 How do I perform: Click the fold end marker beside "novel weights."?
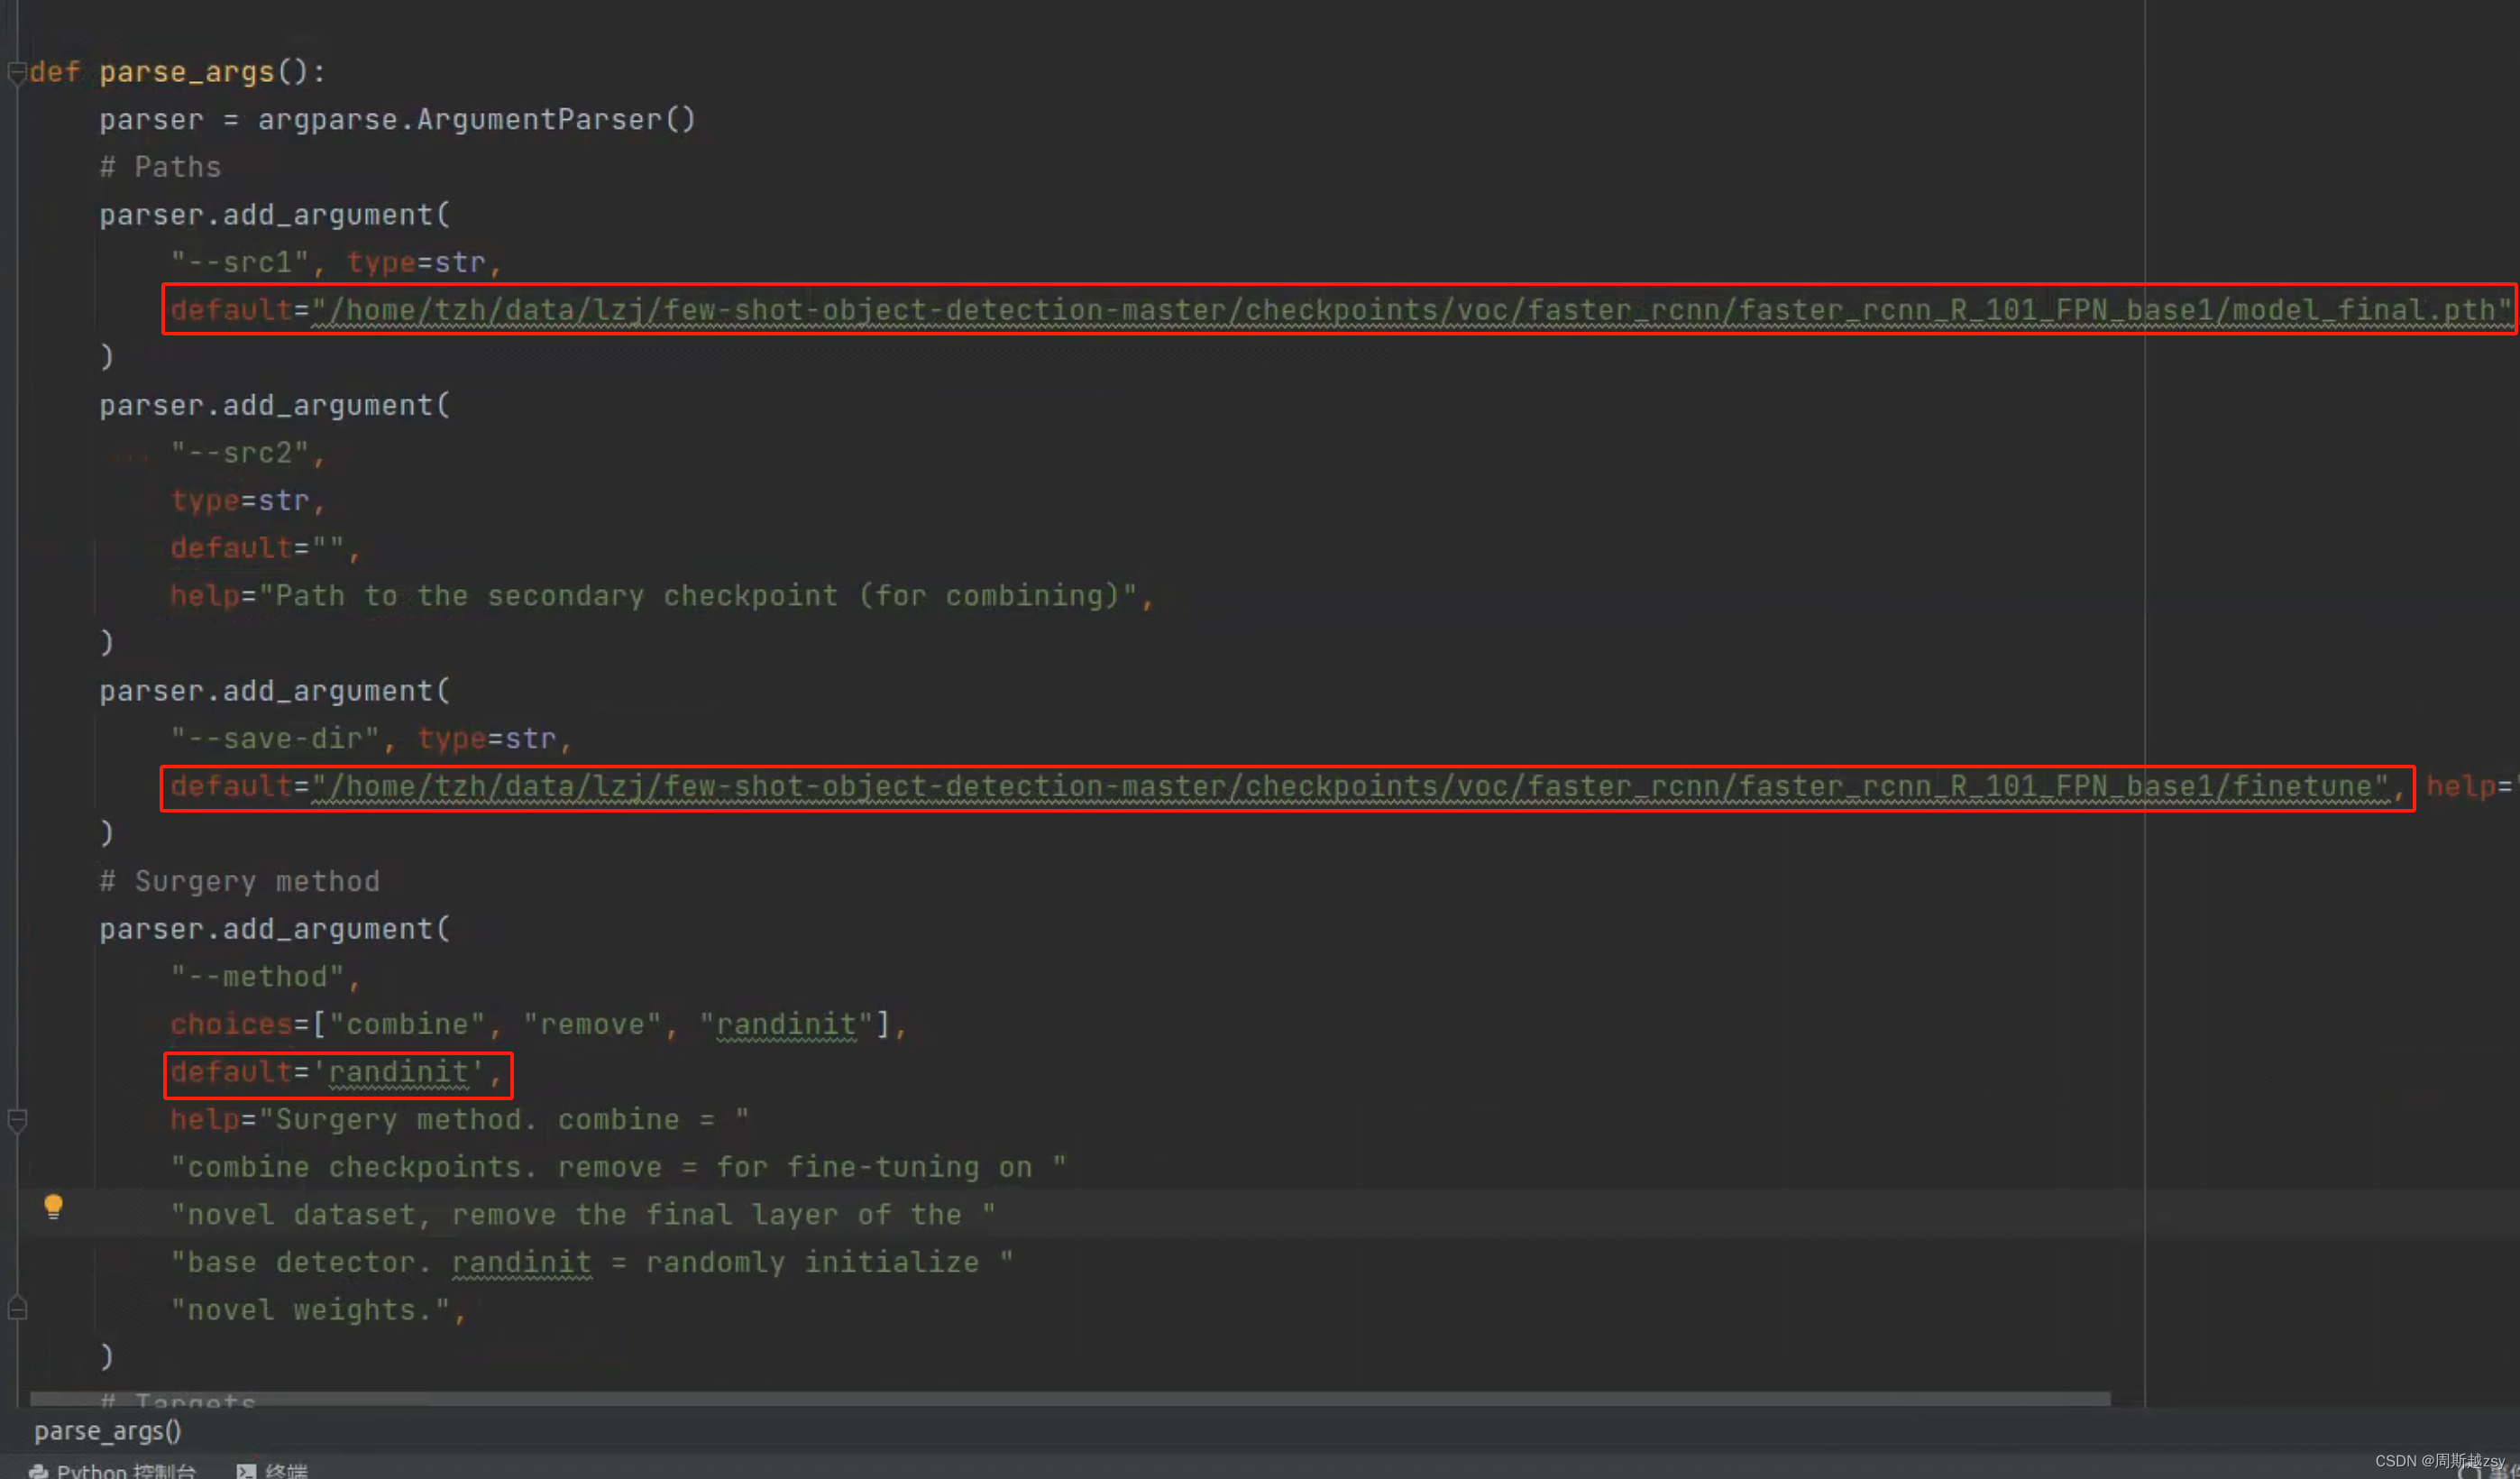coord(17,1308)
